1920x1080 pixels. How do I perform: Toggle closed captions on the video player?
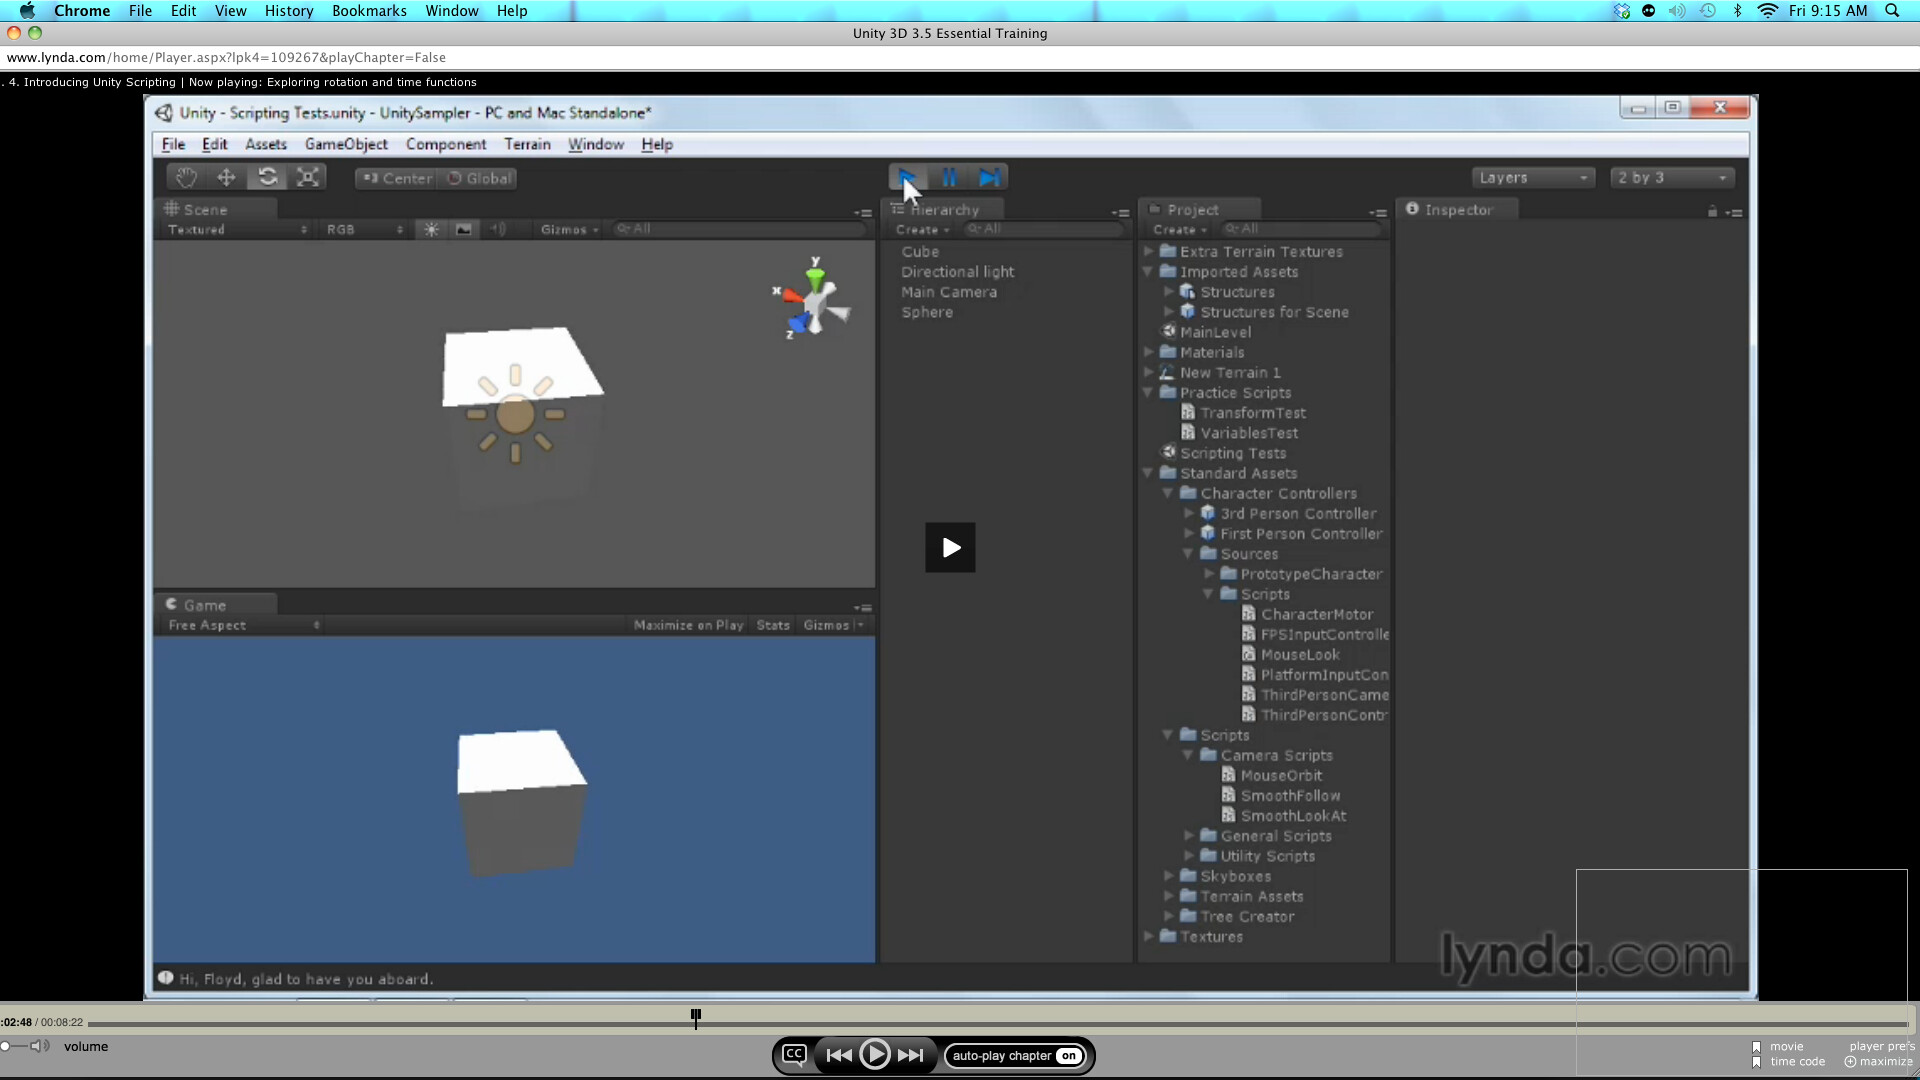(x=793, y=1054)
